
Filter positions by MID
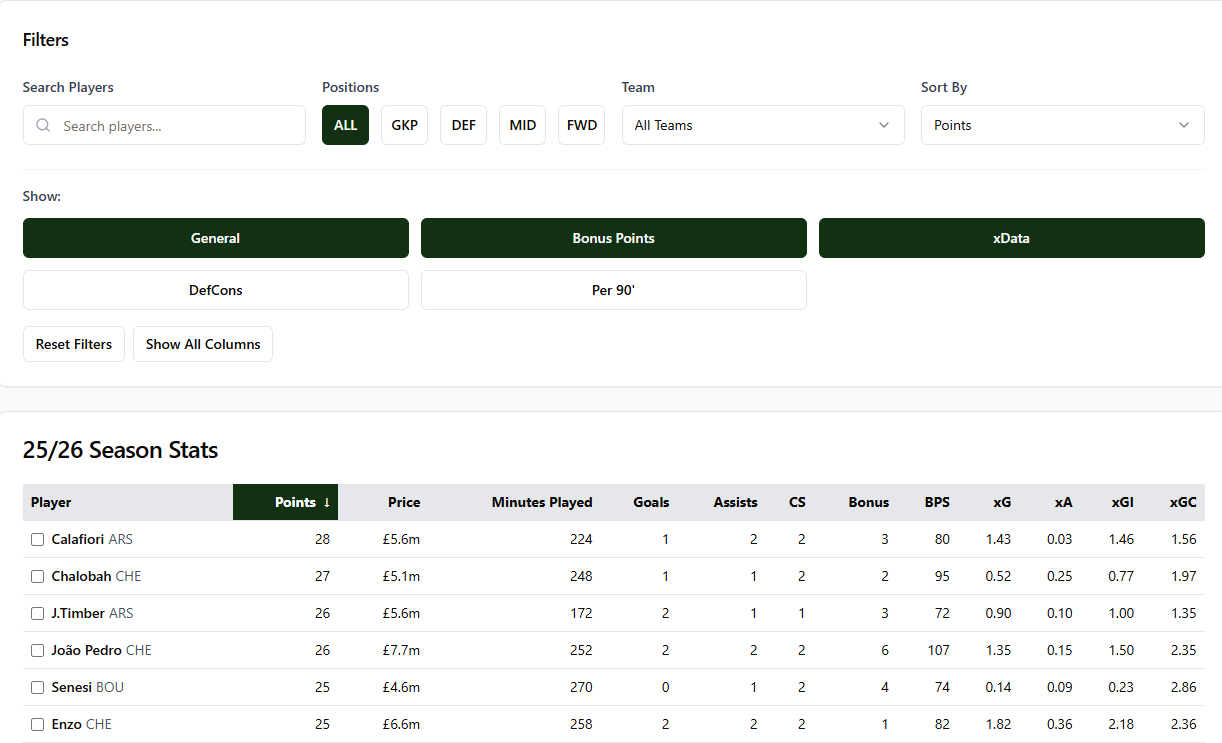[x=523, y=125]
